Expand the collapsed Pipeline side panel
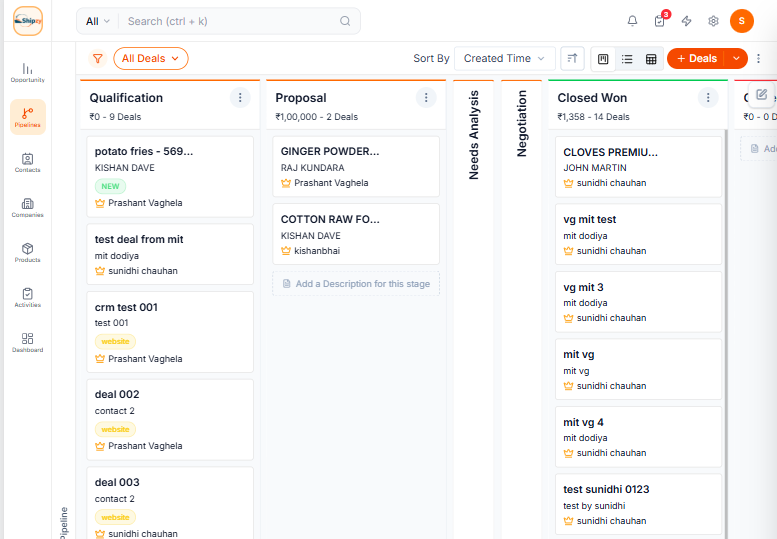Image resolution: width=777 pixels, height=539 pixels. pyautogui.click(x=64, y=523)
